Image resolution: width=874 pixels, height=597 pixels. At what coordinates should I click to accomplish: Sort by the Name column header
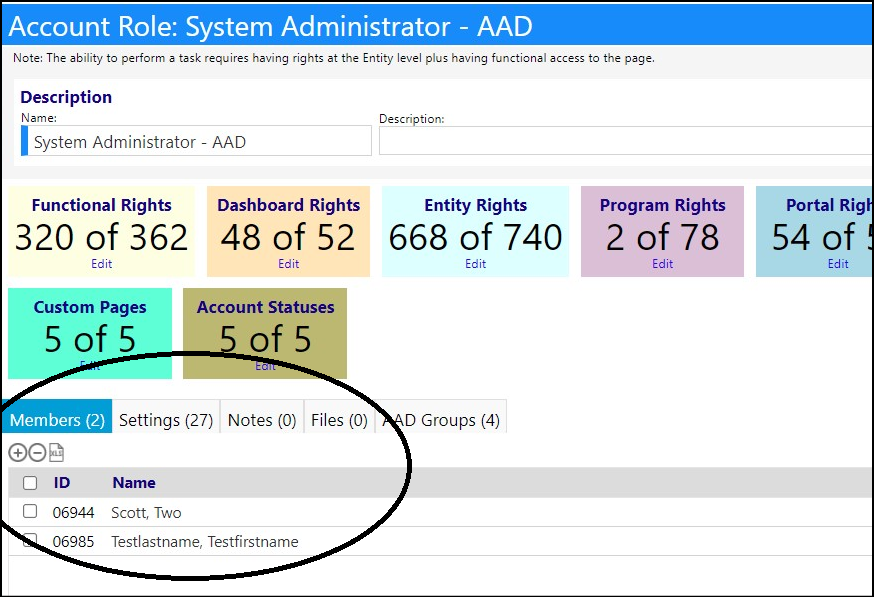(134, 483)
